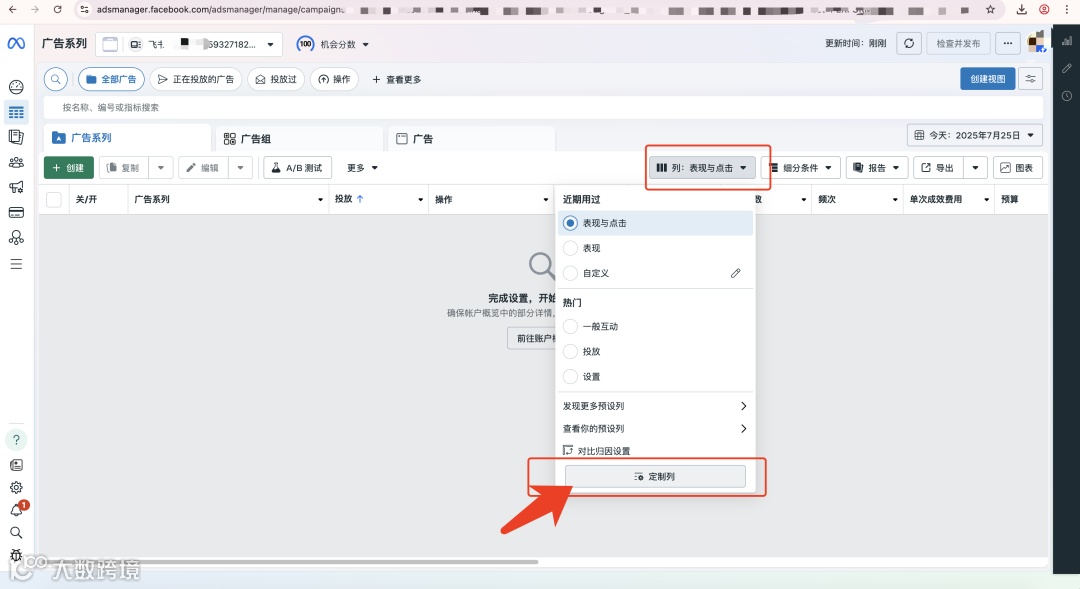Click 导出 button

[938, 167]
